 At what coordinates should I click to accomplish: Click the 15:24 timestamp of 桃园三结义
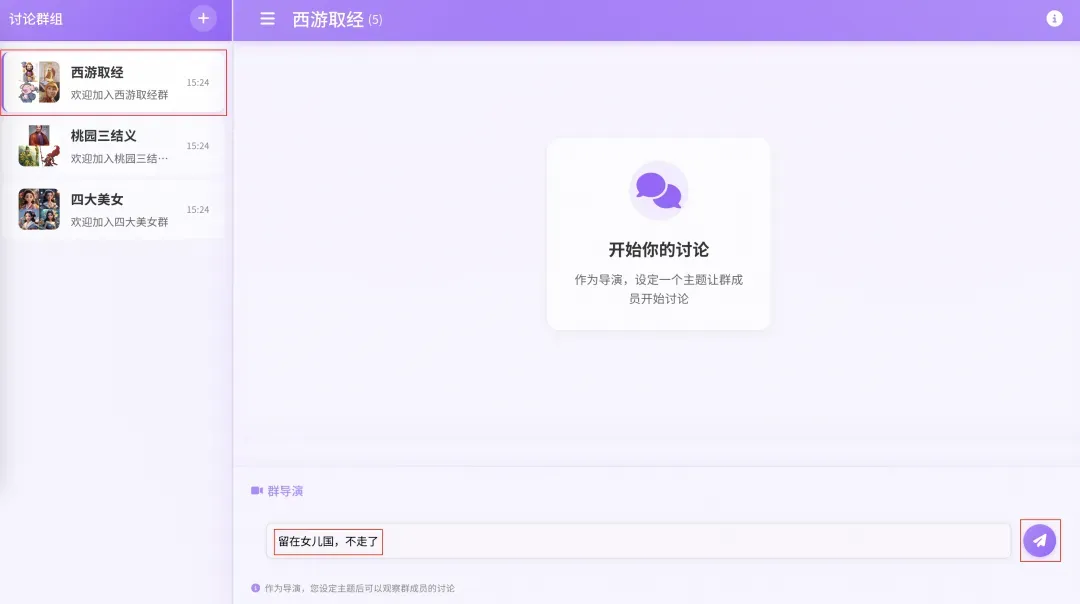[x=198, y=146]
